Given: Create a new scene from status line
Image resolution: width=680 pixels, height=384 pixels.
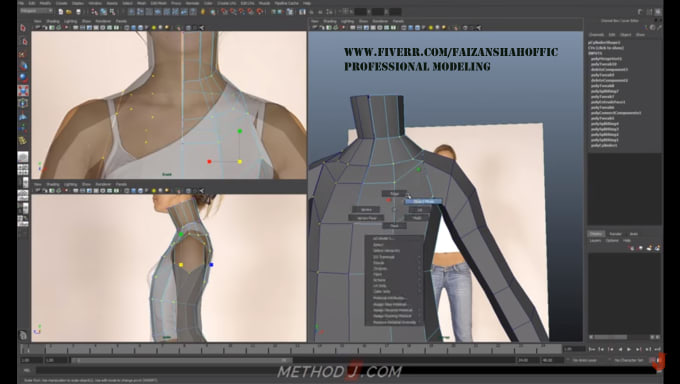Looking at the screenshot, I should click(61, 12).
